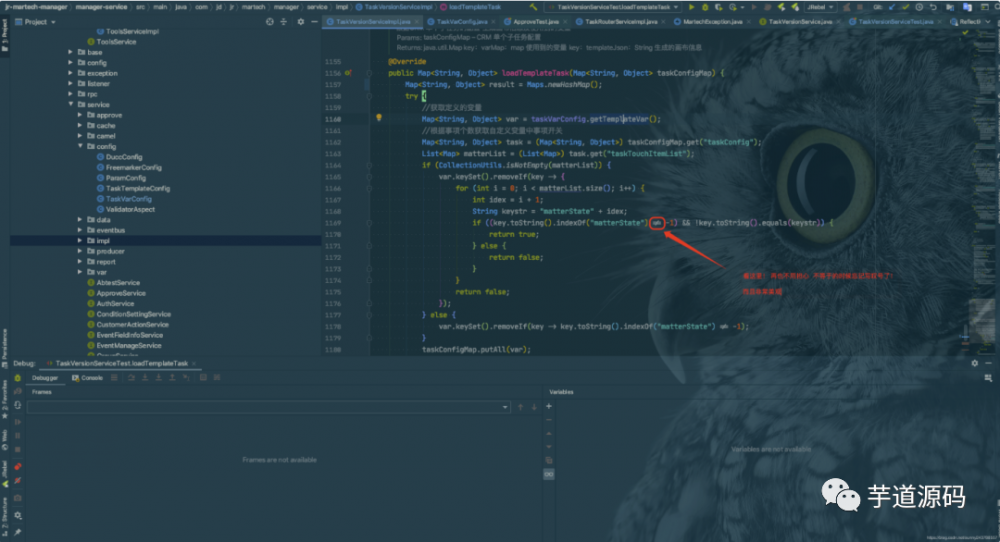Click locate file target icon in Project panel

coord(269,22)
